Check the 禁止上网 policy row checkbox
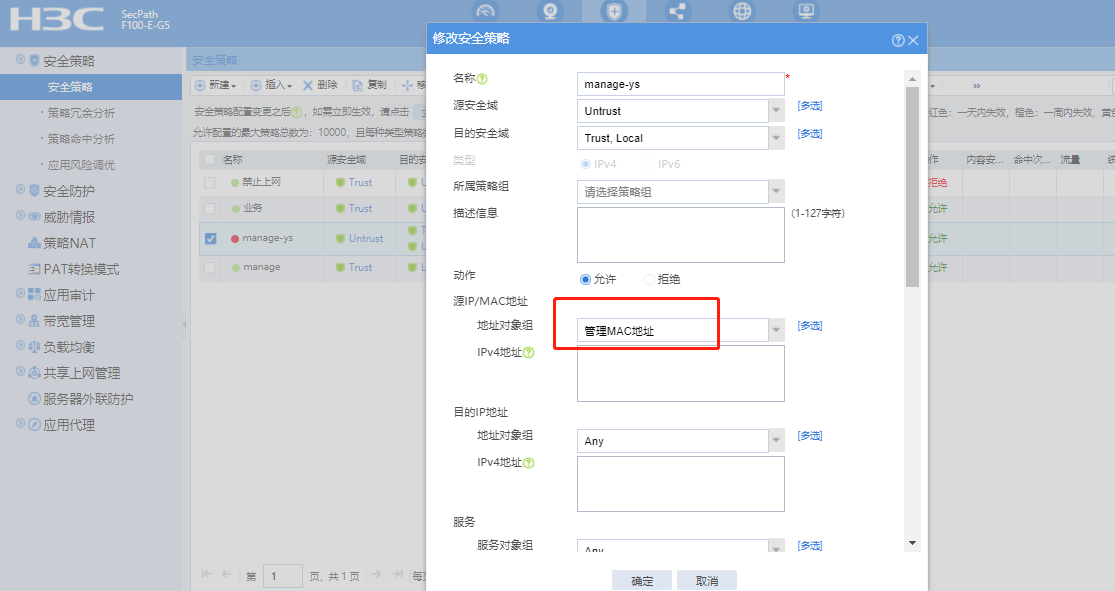The height and width of the screenshot is (591, 1115). 210,183
